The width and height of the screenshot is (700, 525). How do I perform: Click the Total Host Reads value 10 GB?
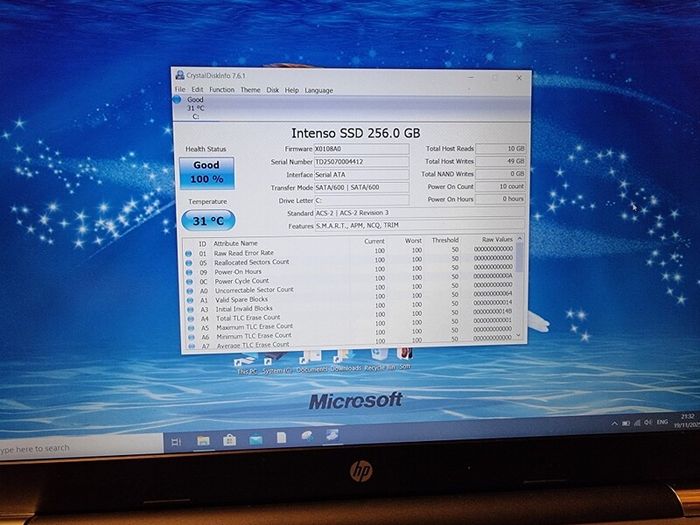[x=500, y=149]
